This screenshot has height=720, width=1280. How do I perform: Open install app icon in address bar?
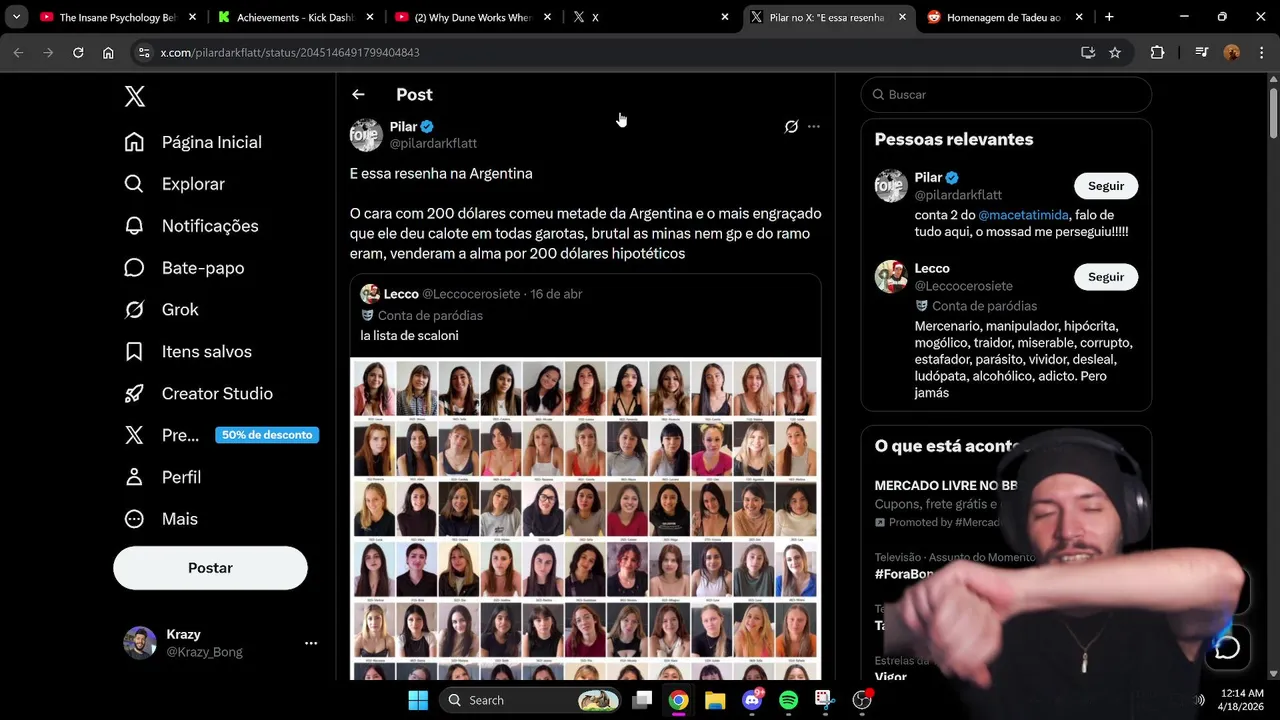1088,52
